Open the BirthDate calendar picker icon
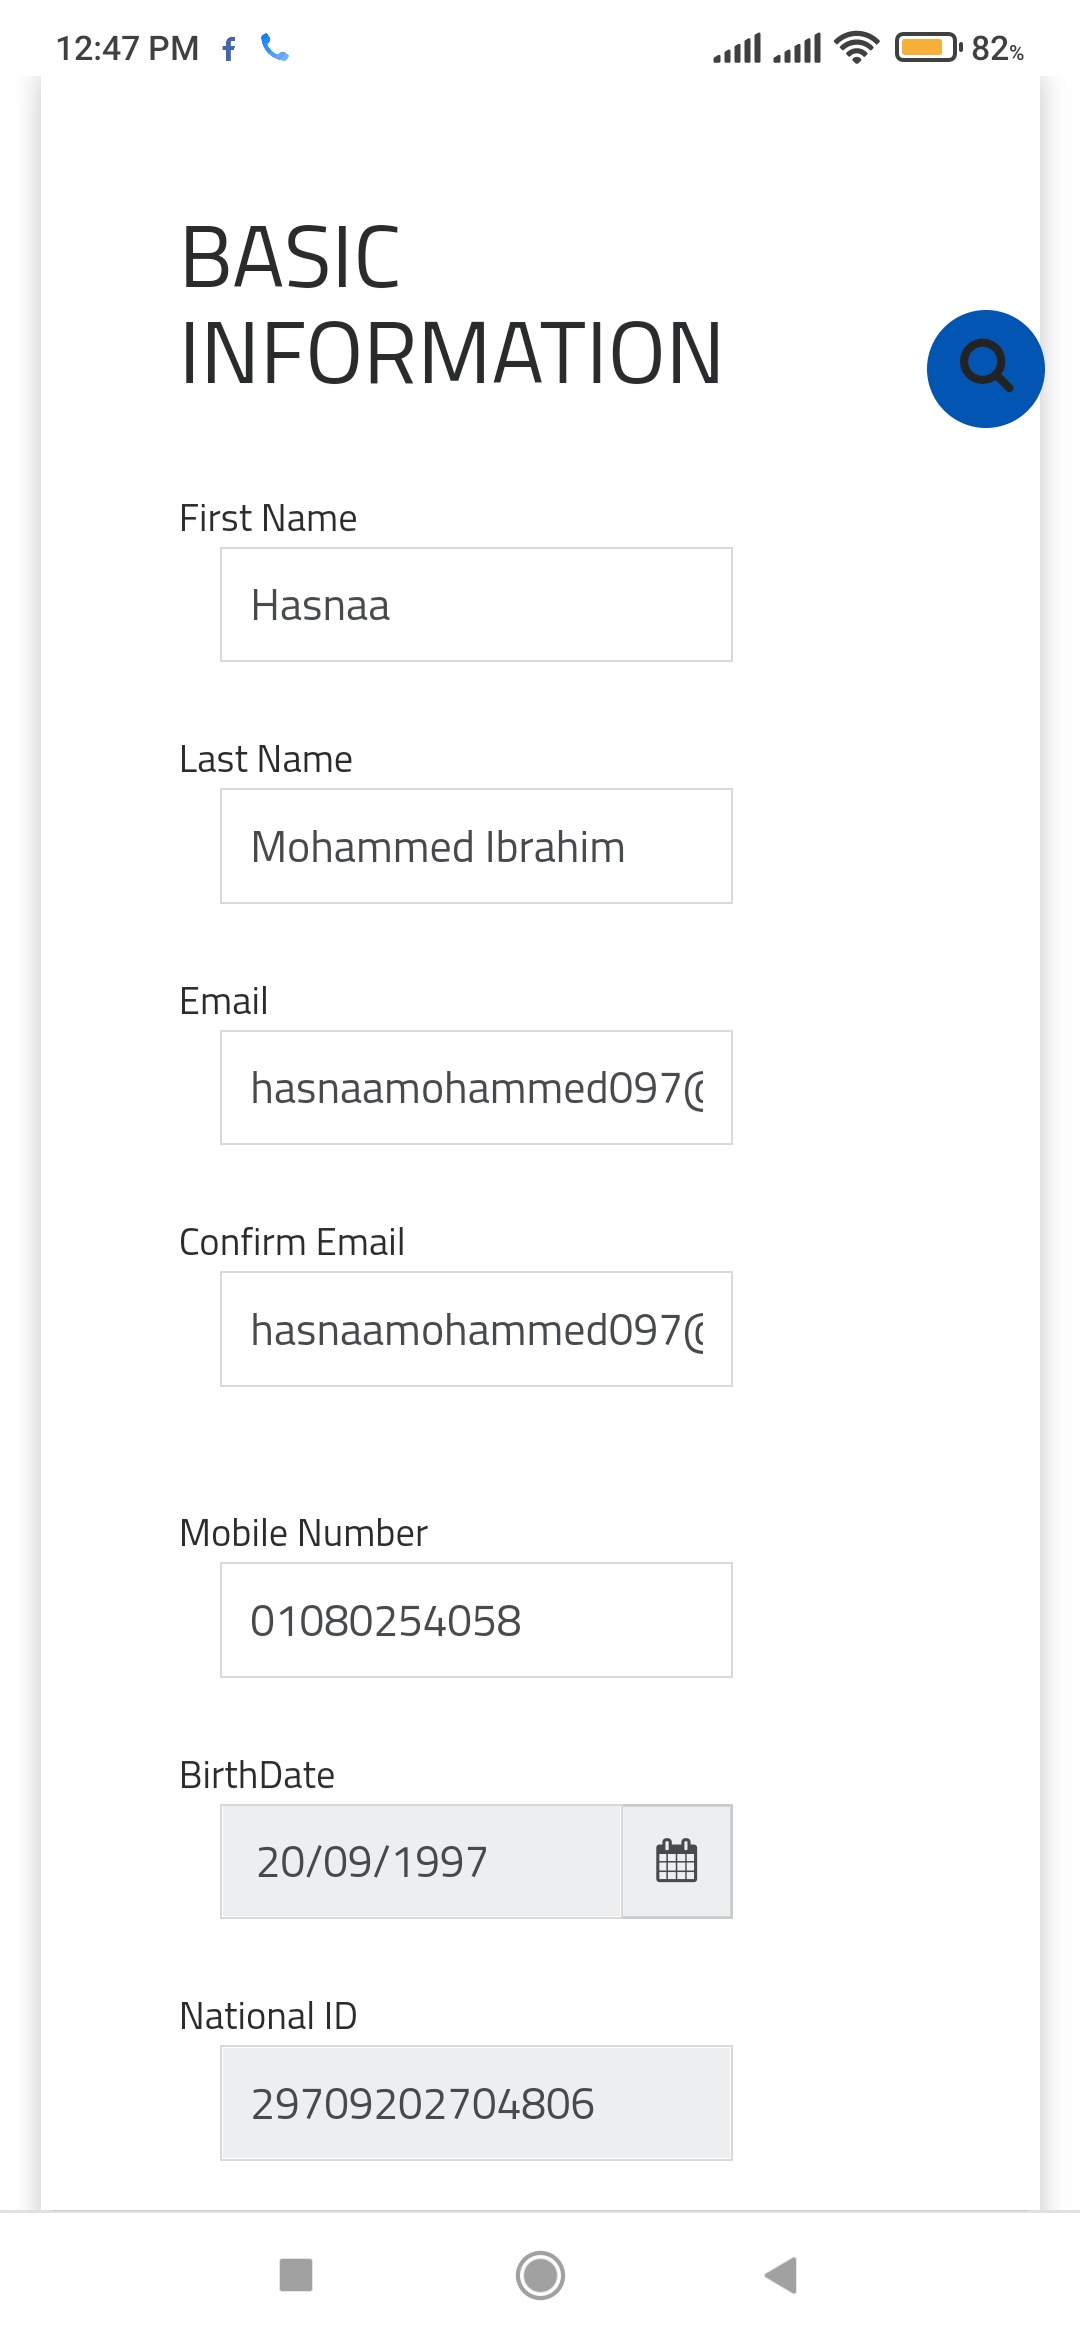Image resolution: width=1080 pixels, height=2340 pixels. tap(677, 1861)
